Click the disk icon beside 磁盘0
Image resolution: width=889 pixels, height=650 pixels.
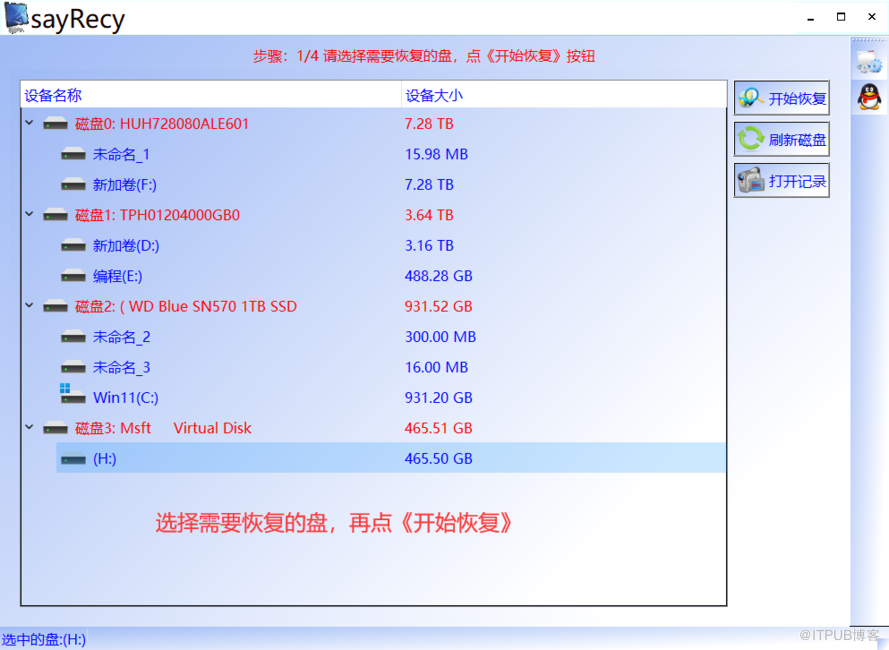pyautogui.click(x=56, y=124)
